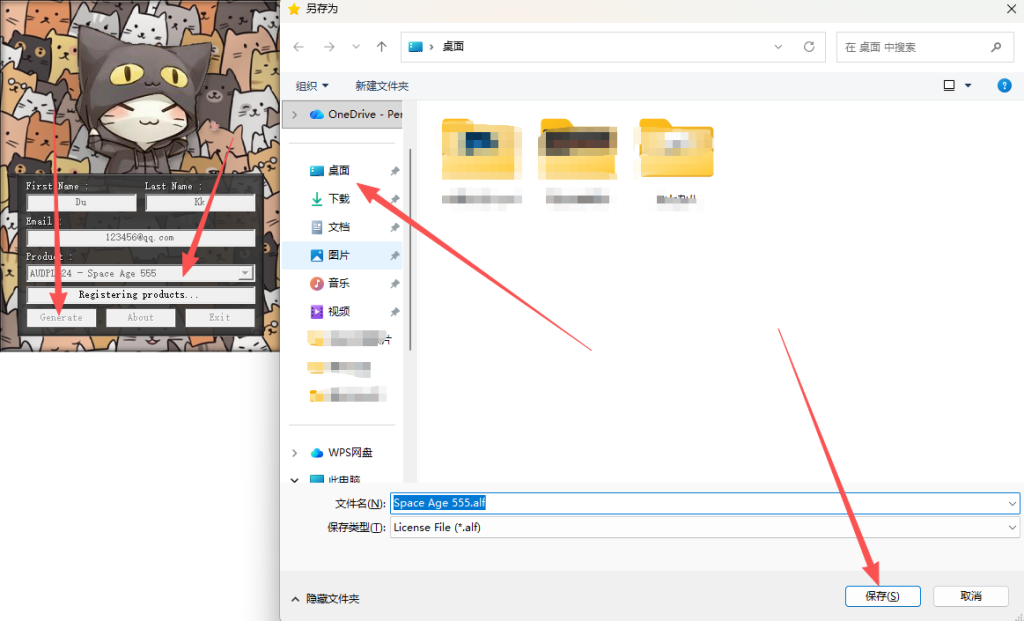Select the first folder thumbnail
This screenshot has width=1024, height=621.
point(481,149)
